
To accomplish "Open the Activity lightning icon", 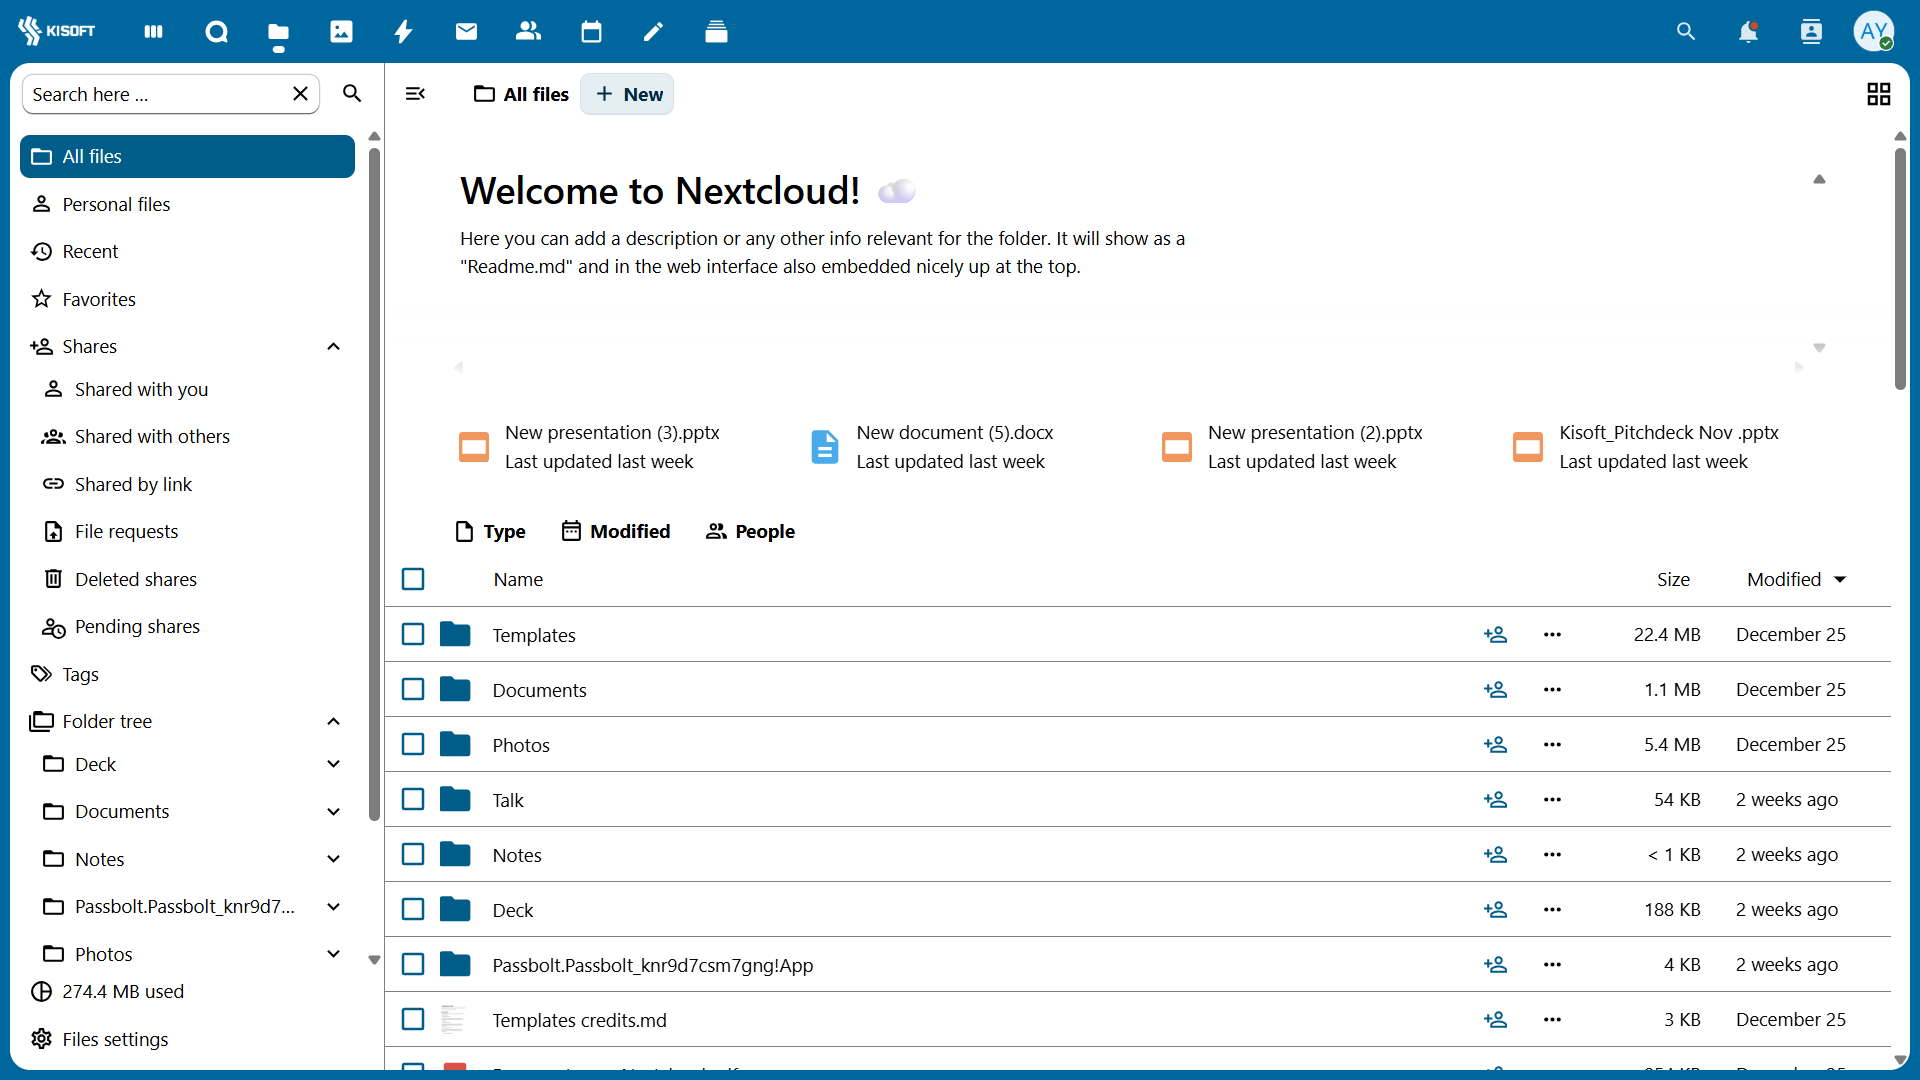I will (x=404, y=32).
